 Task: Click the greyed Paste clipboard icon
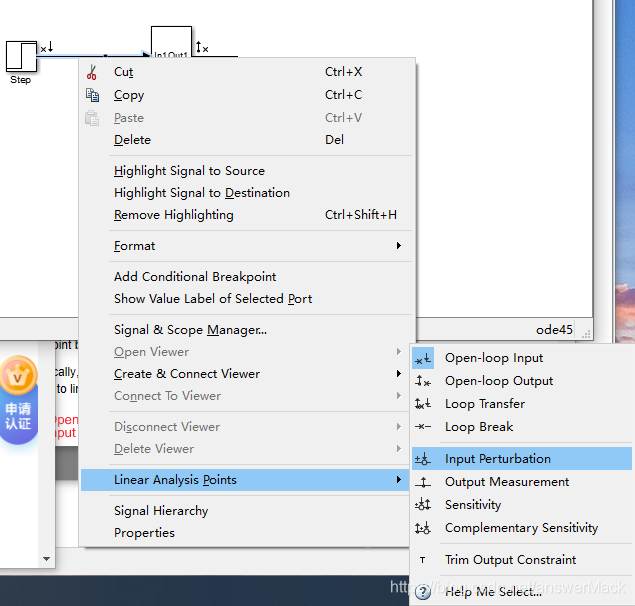(92, 118)
